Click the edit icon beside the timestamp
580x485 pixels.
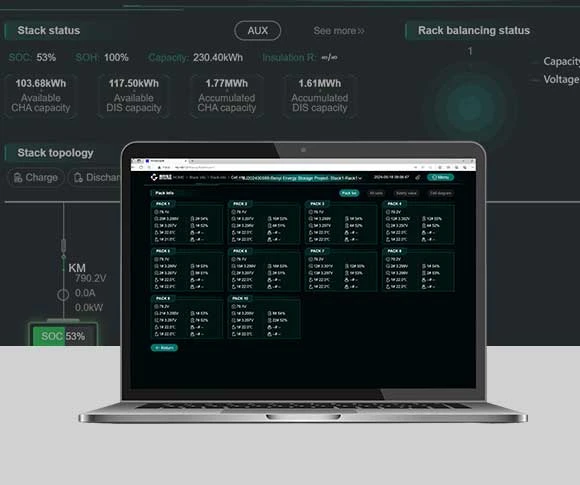(x=418, y=178)
